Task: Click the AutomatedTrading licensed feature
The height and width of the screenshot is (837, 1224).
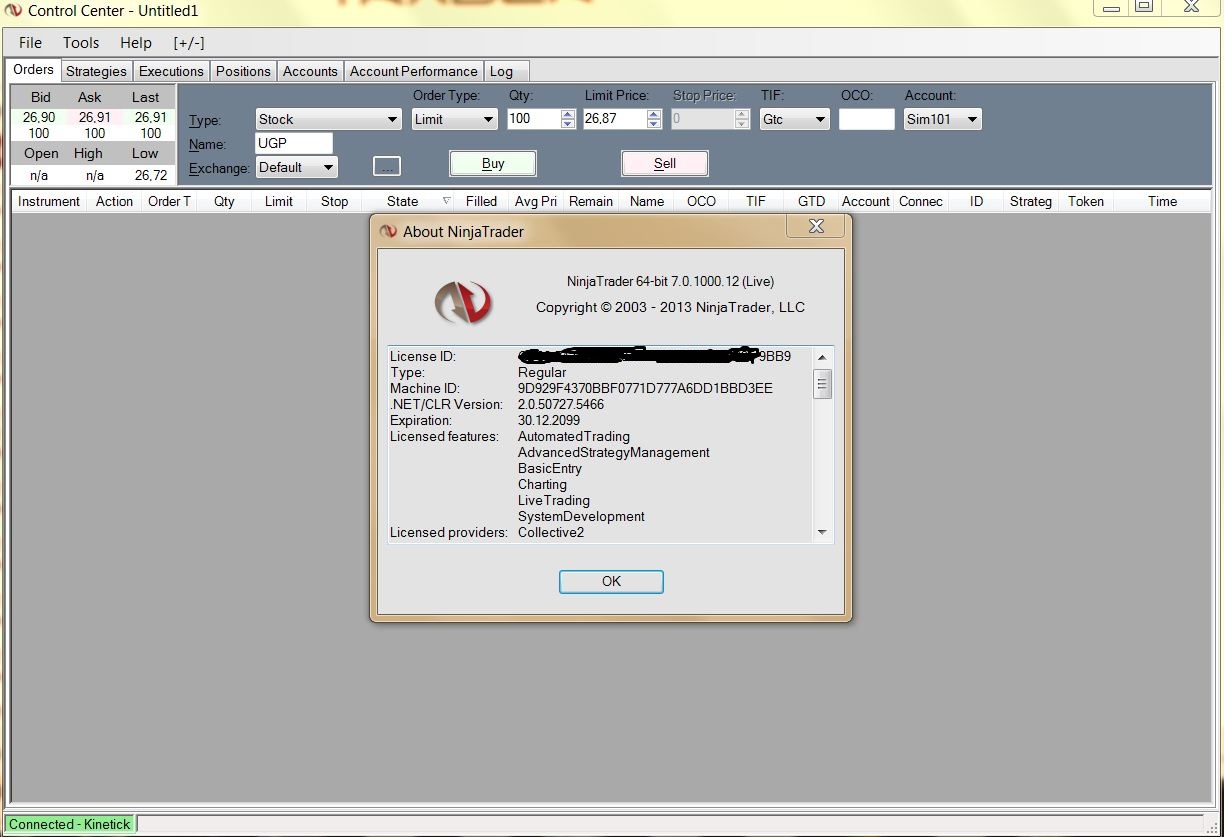Action: pos(574,436)
